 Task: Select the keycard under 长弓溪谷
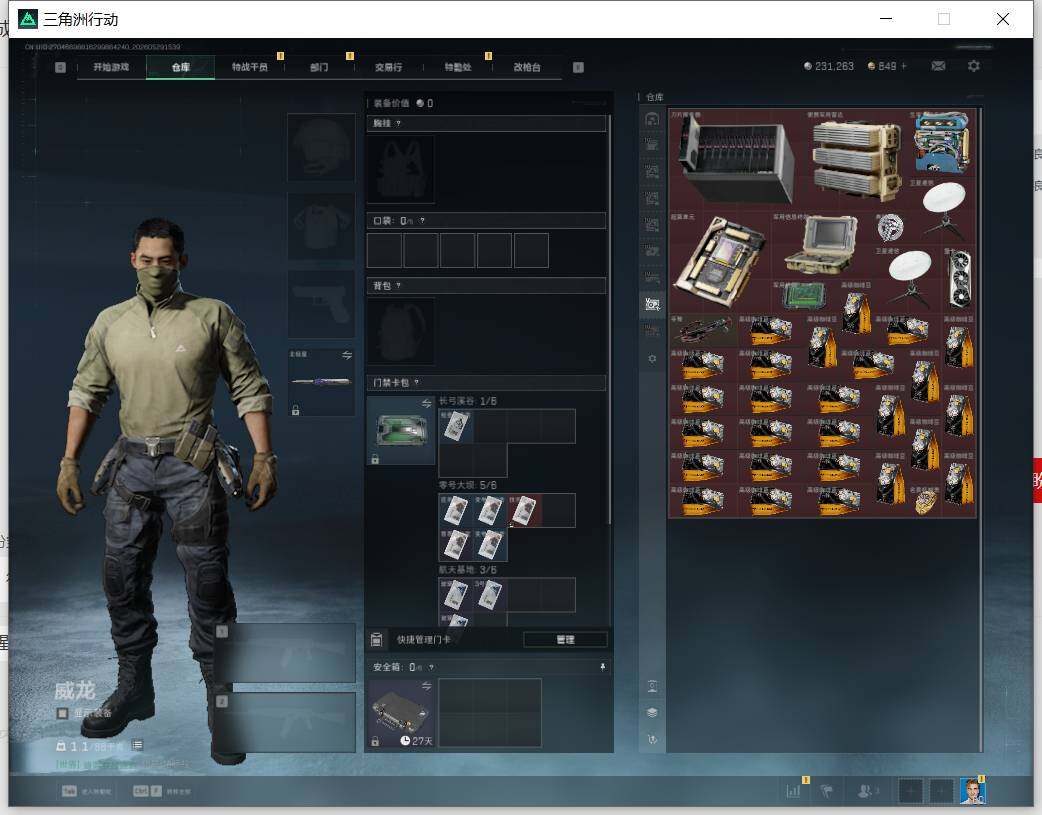coord(456,426)
